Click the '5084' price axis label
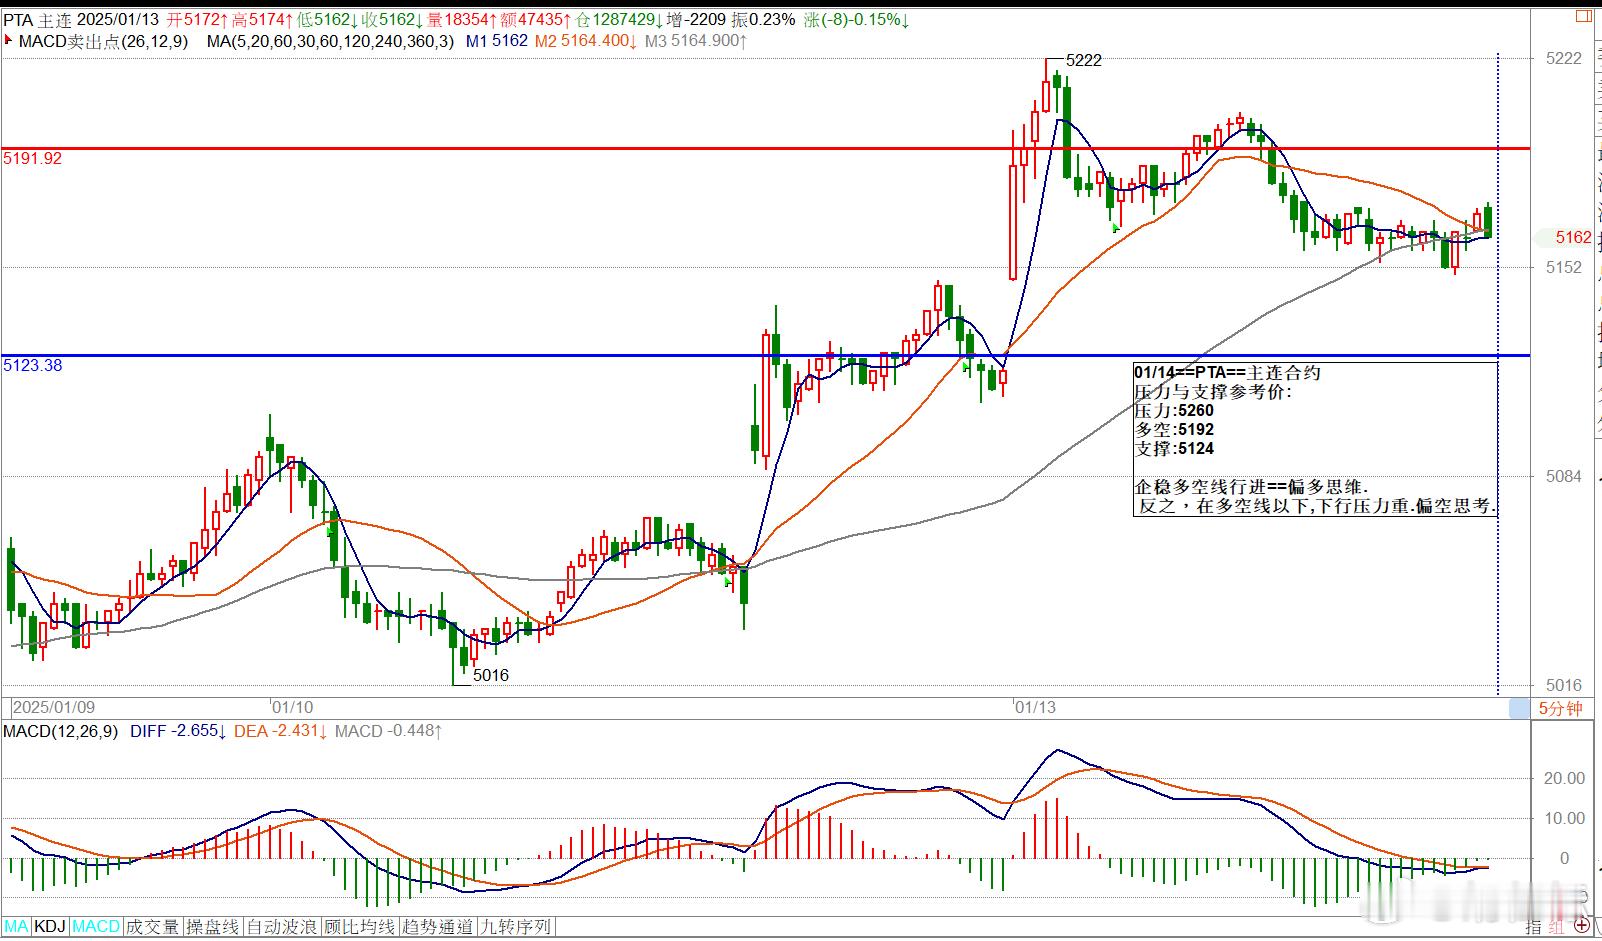 point(1564,476)
